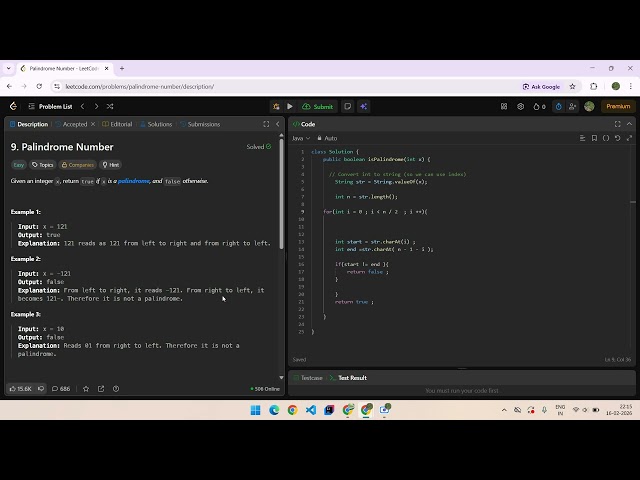Click the debugger icon beside Run
Screen dimensions: 640x480
pyautogui.click(x=276, y=107)
